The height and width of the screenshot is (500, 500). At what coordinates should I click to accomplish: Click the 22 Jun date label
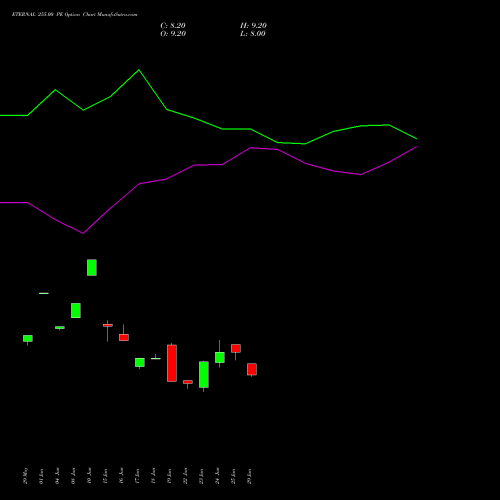click(185, 476)
